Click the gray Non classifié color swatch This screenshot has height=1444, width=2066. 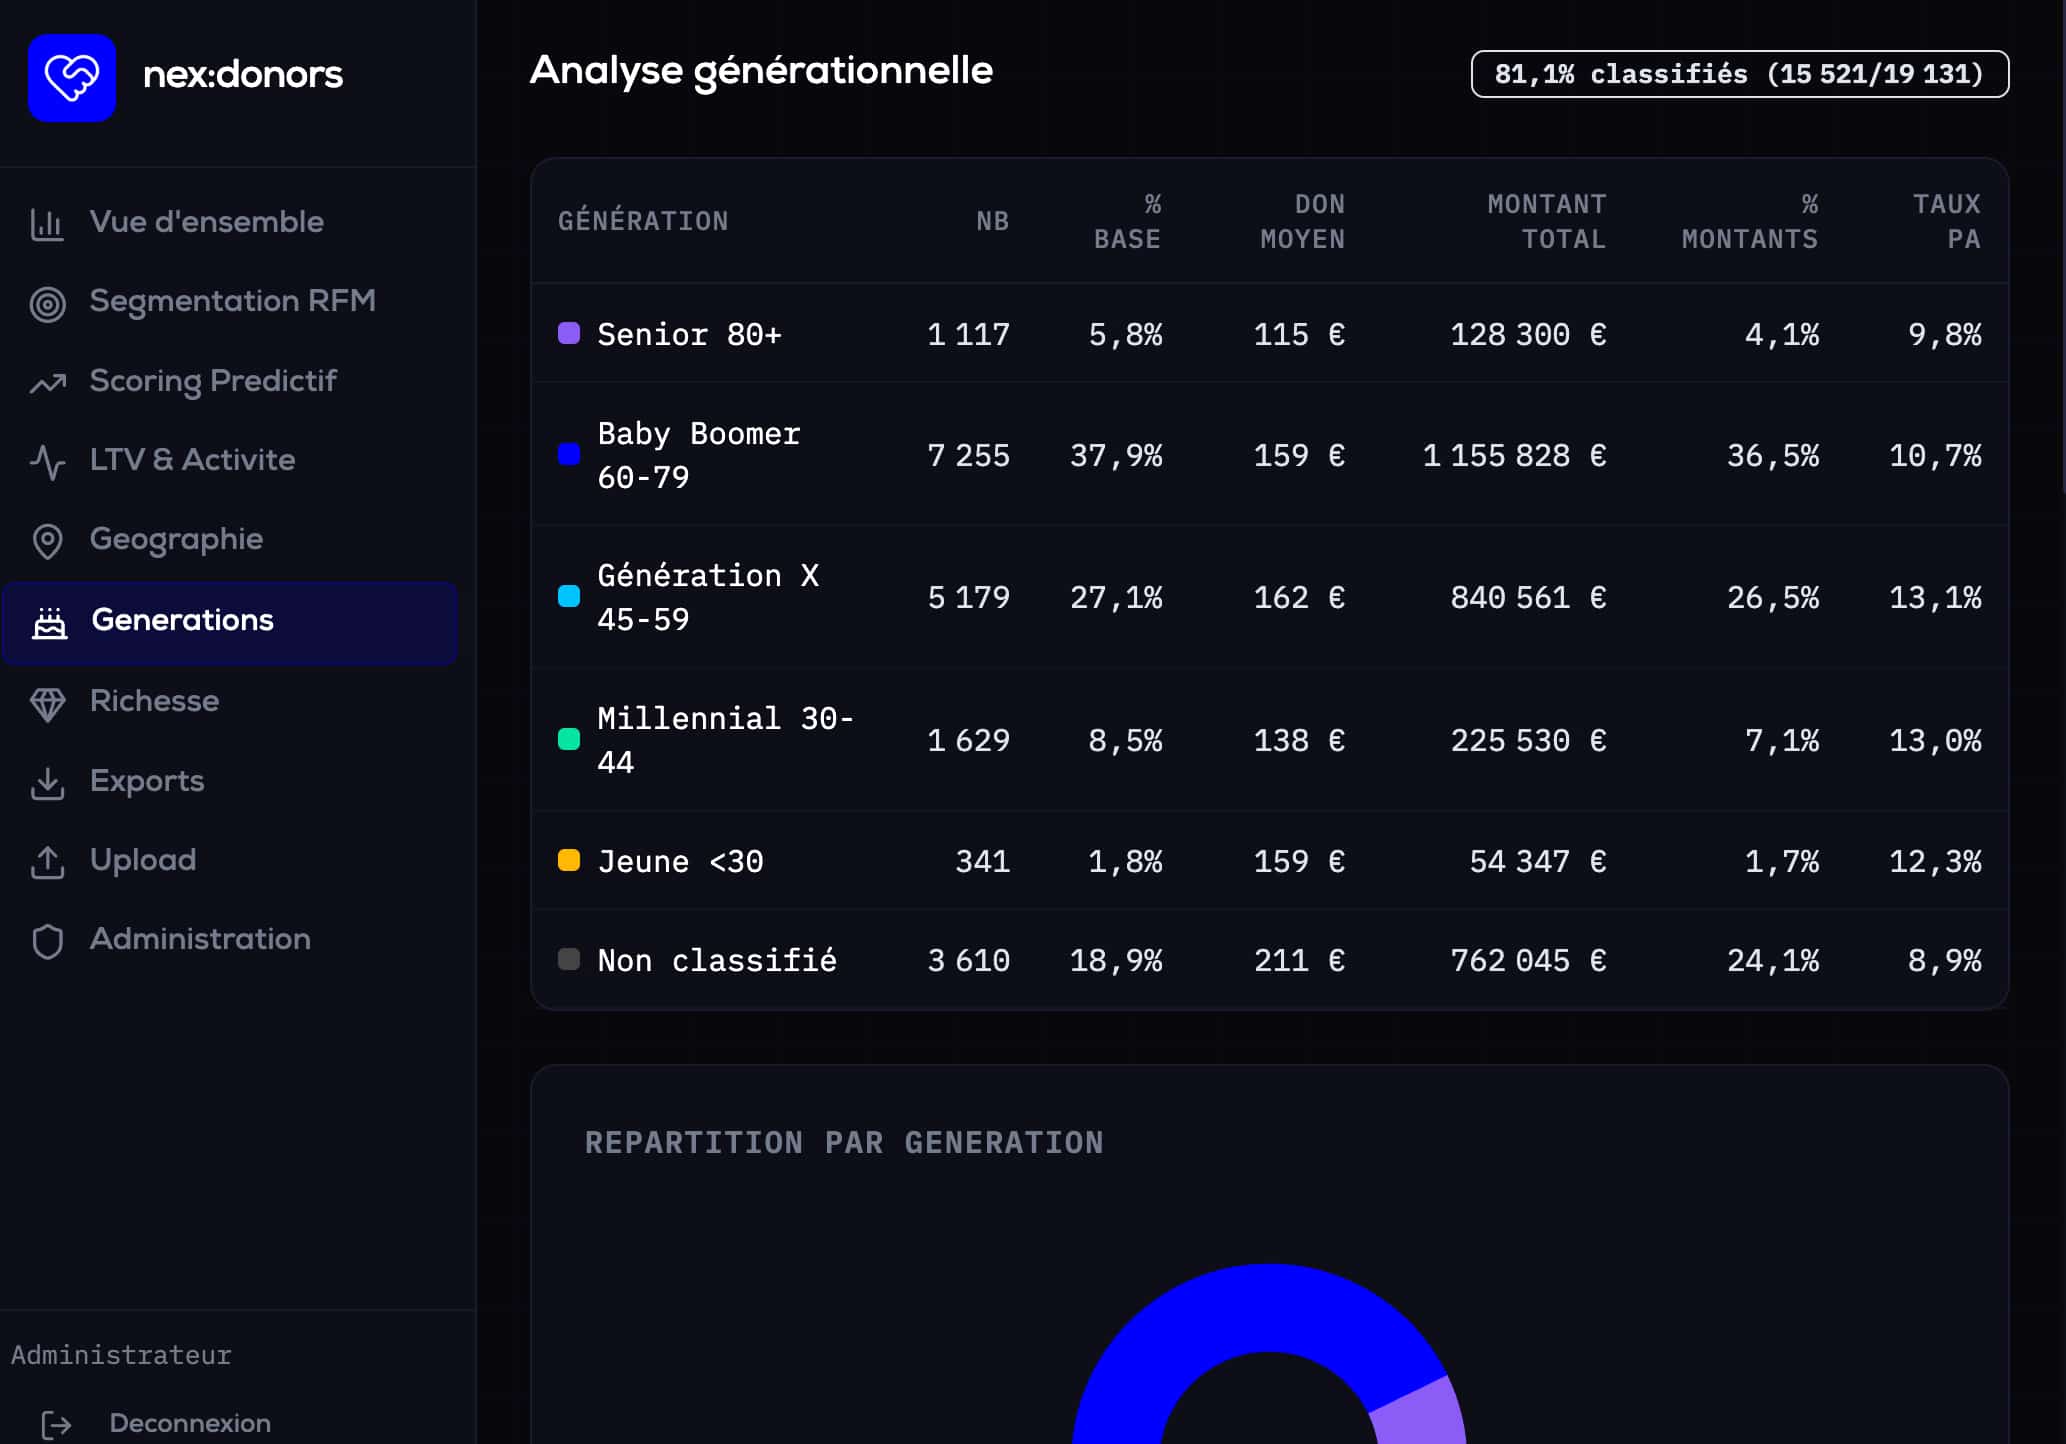[568, 959]
